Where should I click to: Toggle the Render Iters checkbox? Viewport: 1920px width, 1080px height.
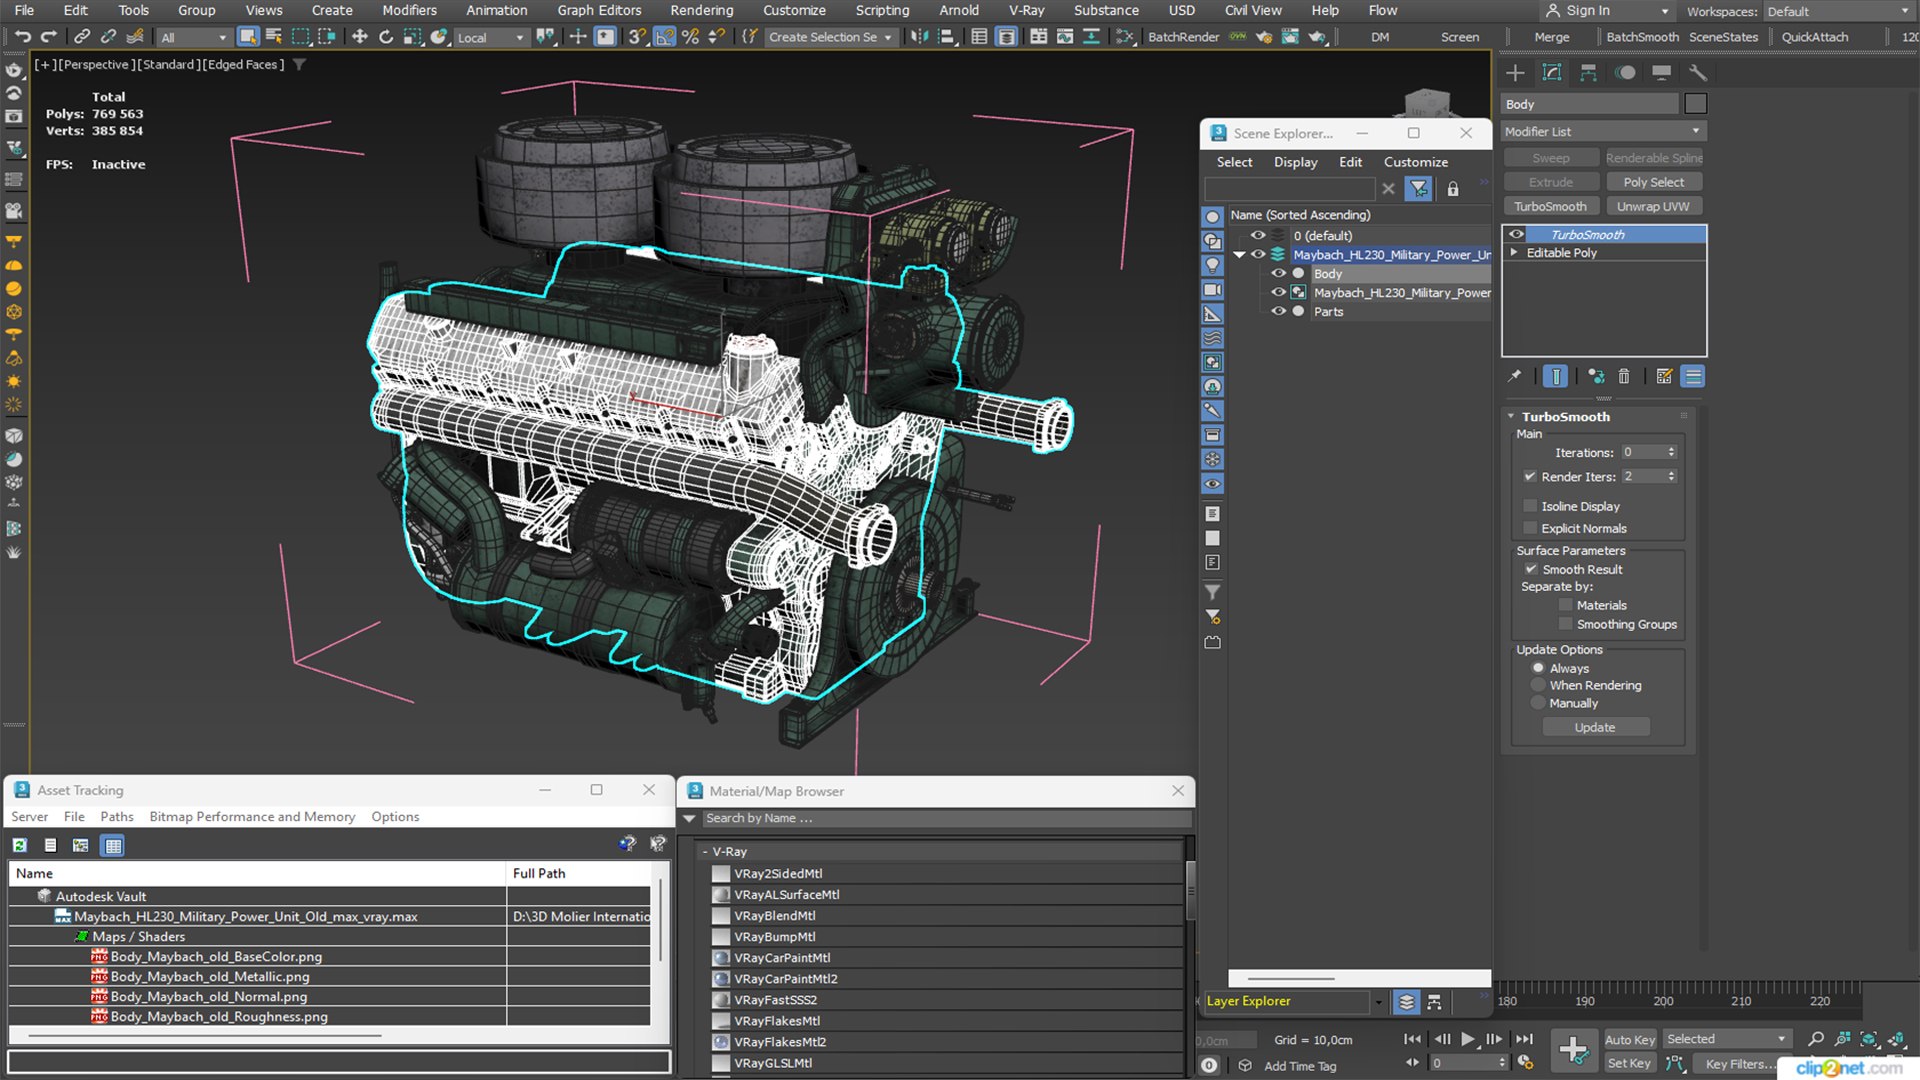click(x=1529, y=476)
